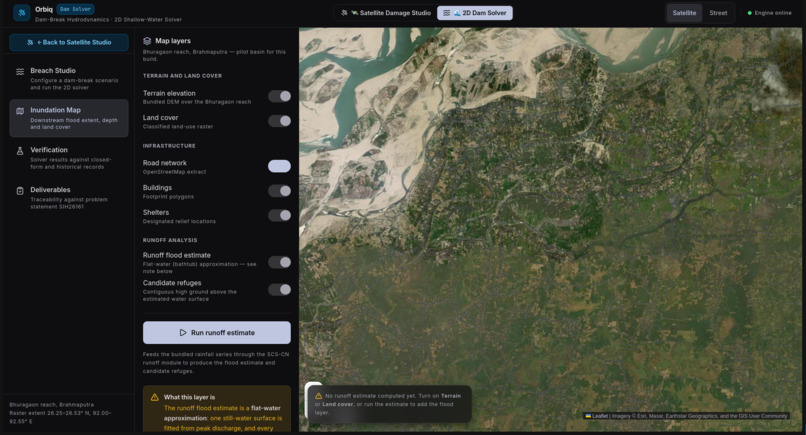
Task: Click 'INFRASTRUCTURE' section header
Action: 169,146
